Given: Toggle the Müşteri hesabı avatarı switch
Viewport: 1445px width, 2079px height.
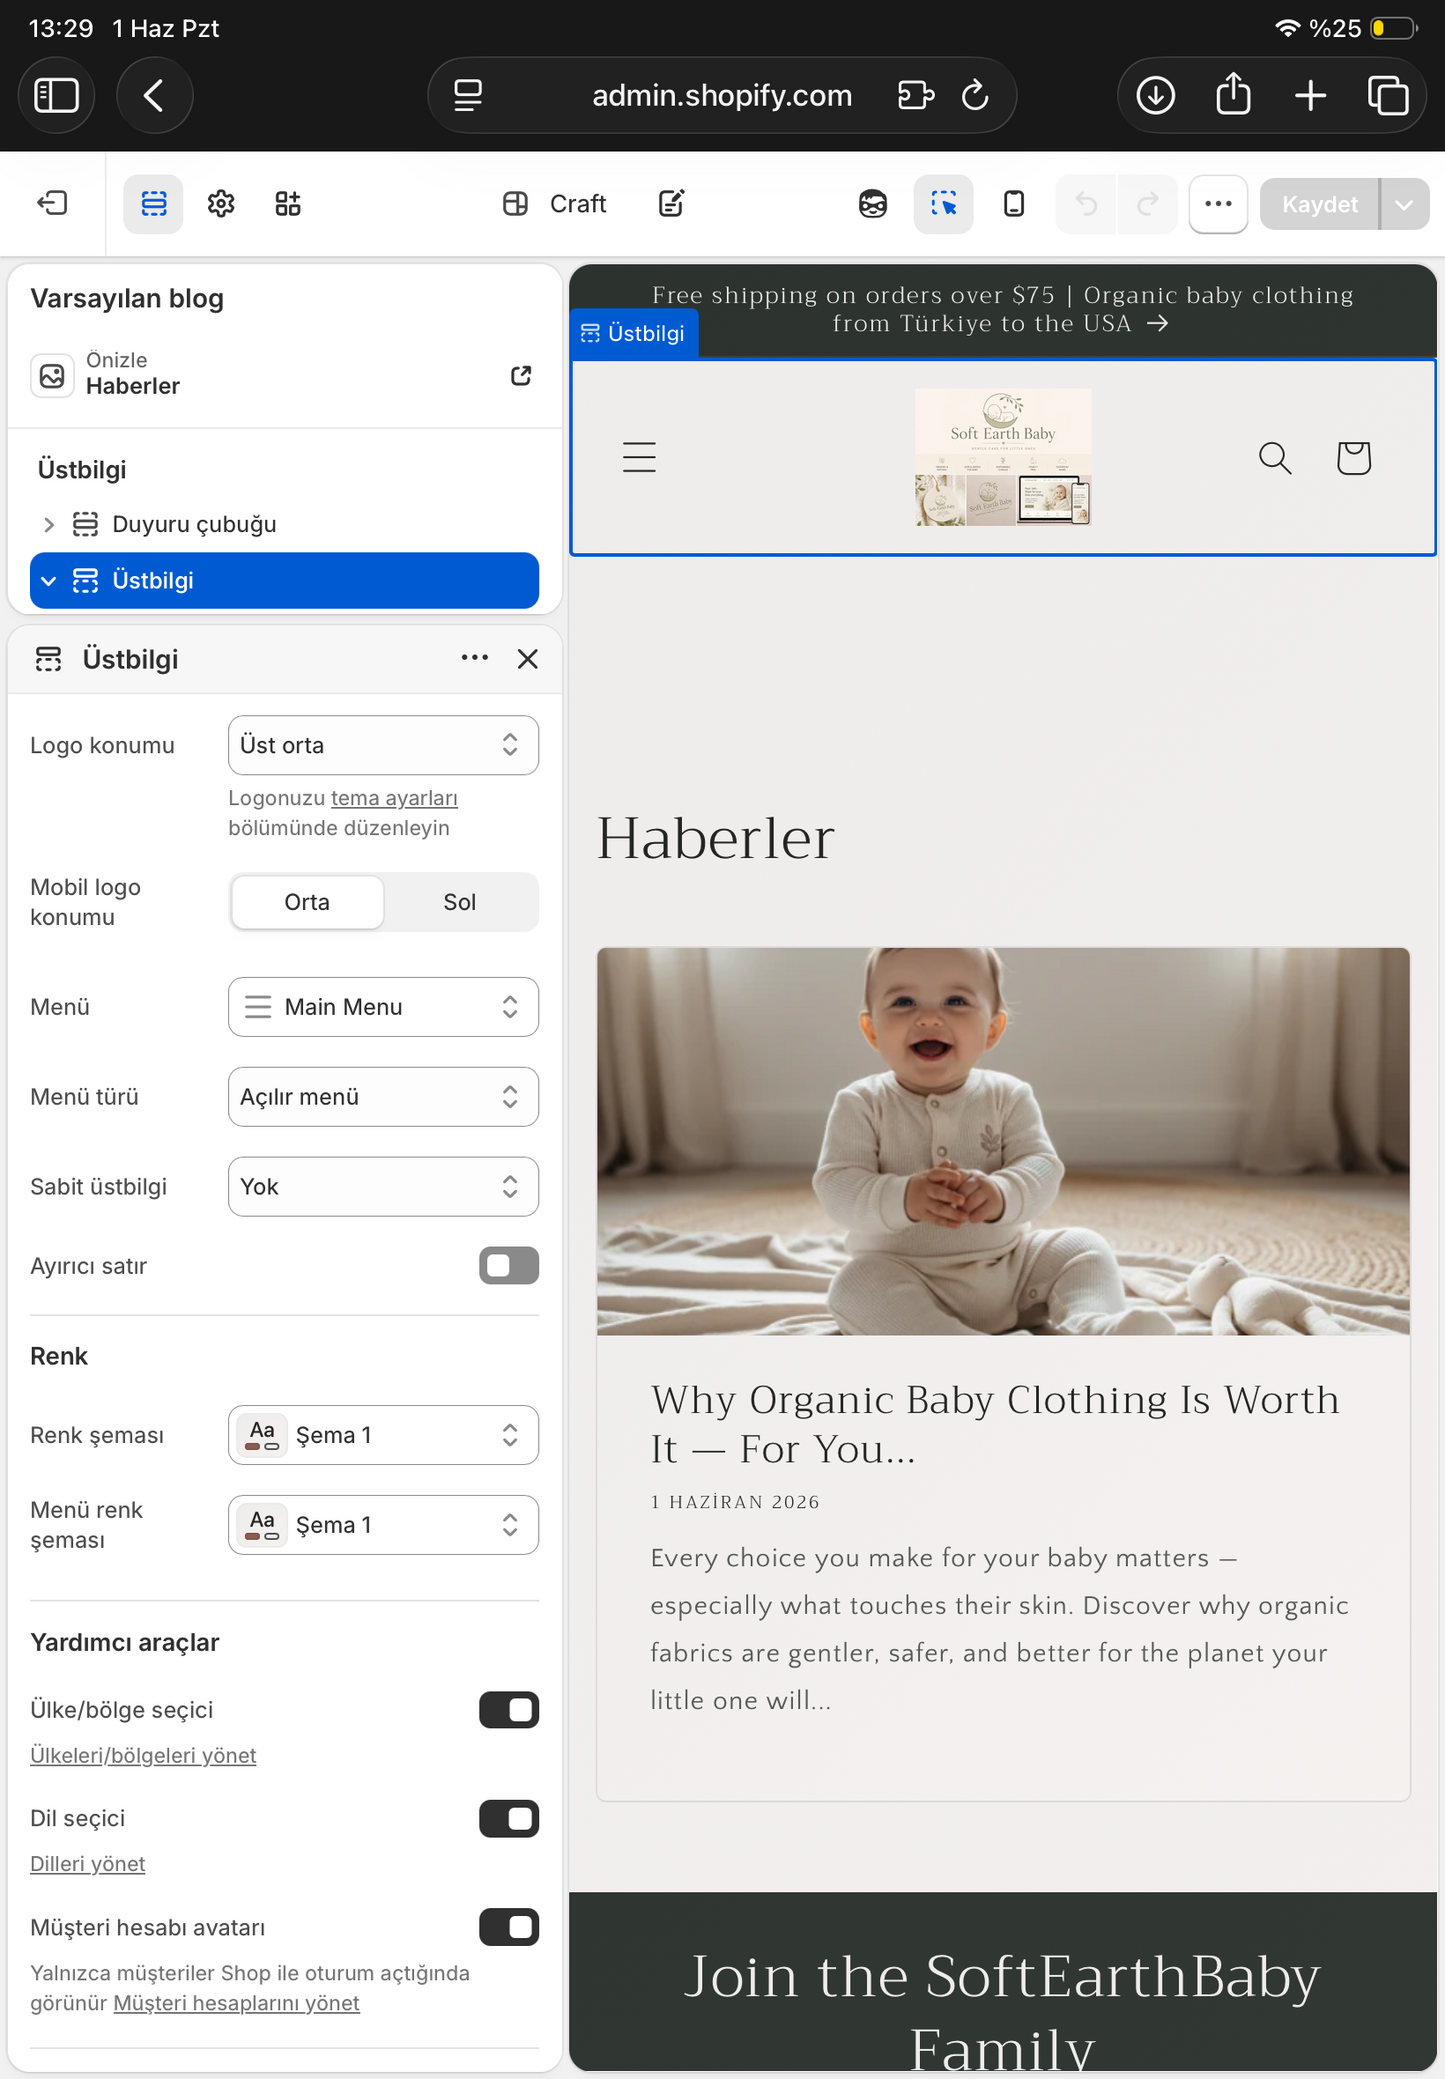Looking at the screenshot, I should point(509,1927).
